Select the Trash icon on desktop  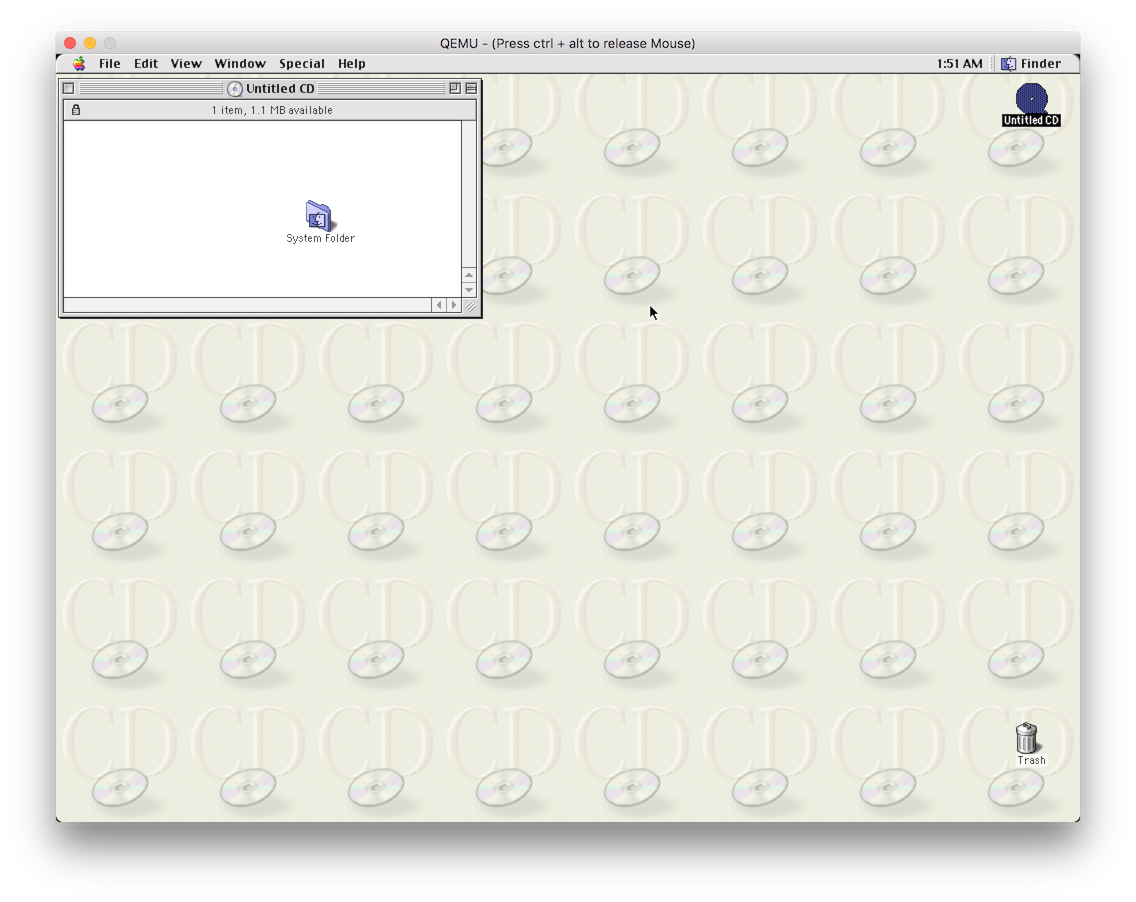point(1027,738)
